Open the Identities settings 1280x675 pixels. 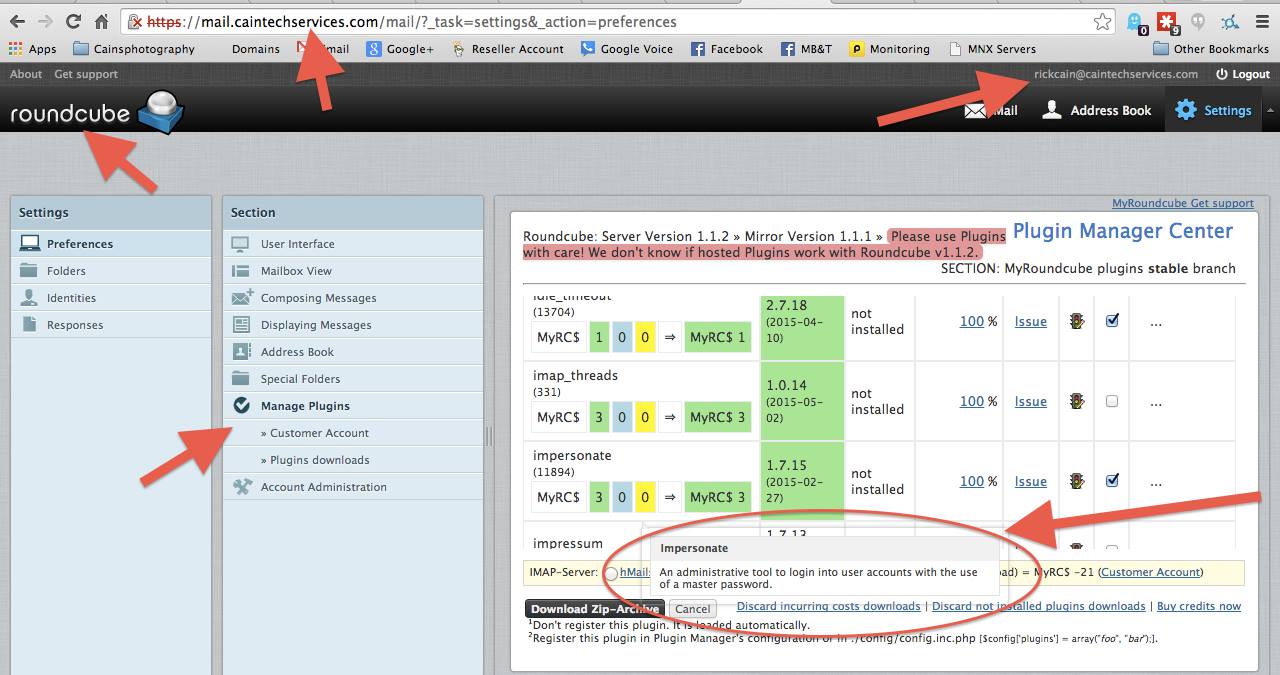(x=111, y=298)
